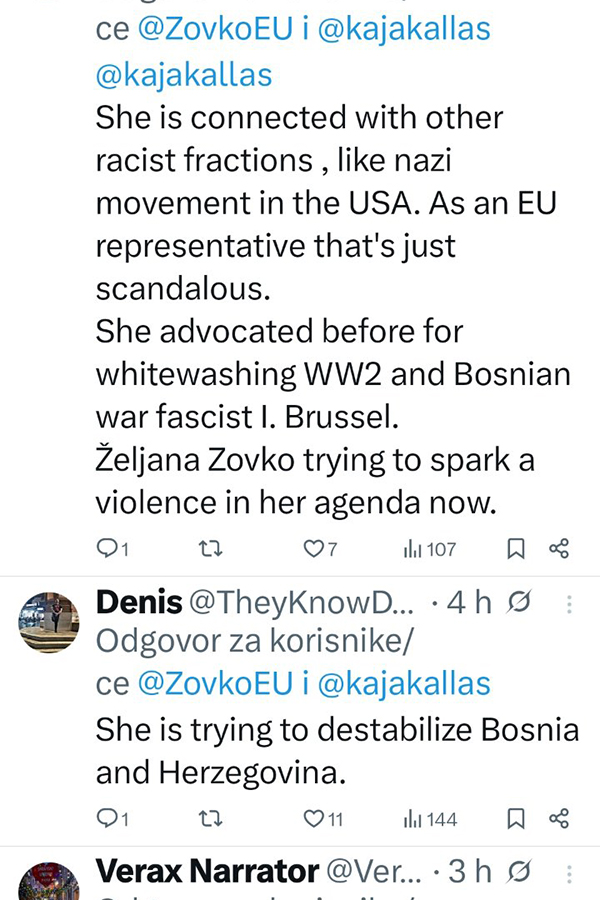The image size is (600, 900).
Task: Bookmark the tweet with 107 views
Action: (516, 548)
